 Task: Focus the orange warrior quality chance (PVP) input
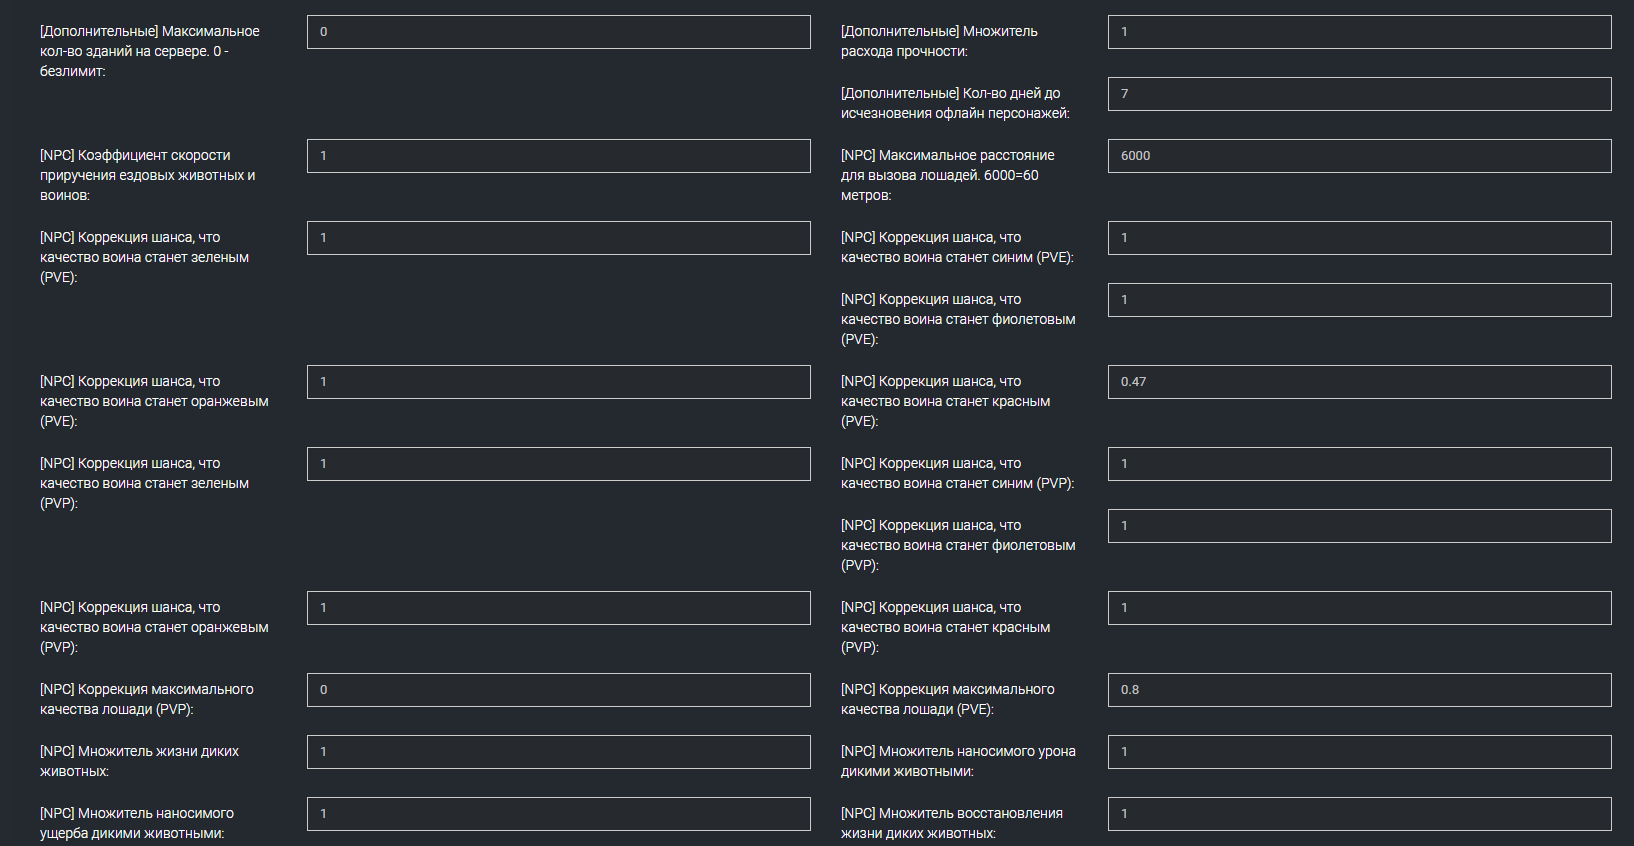click(x=558, y=608)
